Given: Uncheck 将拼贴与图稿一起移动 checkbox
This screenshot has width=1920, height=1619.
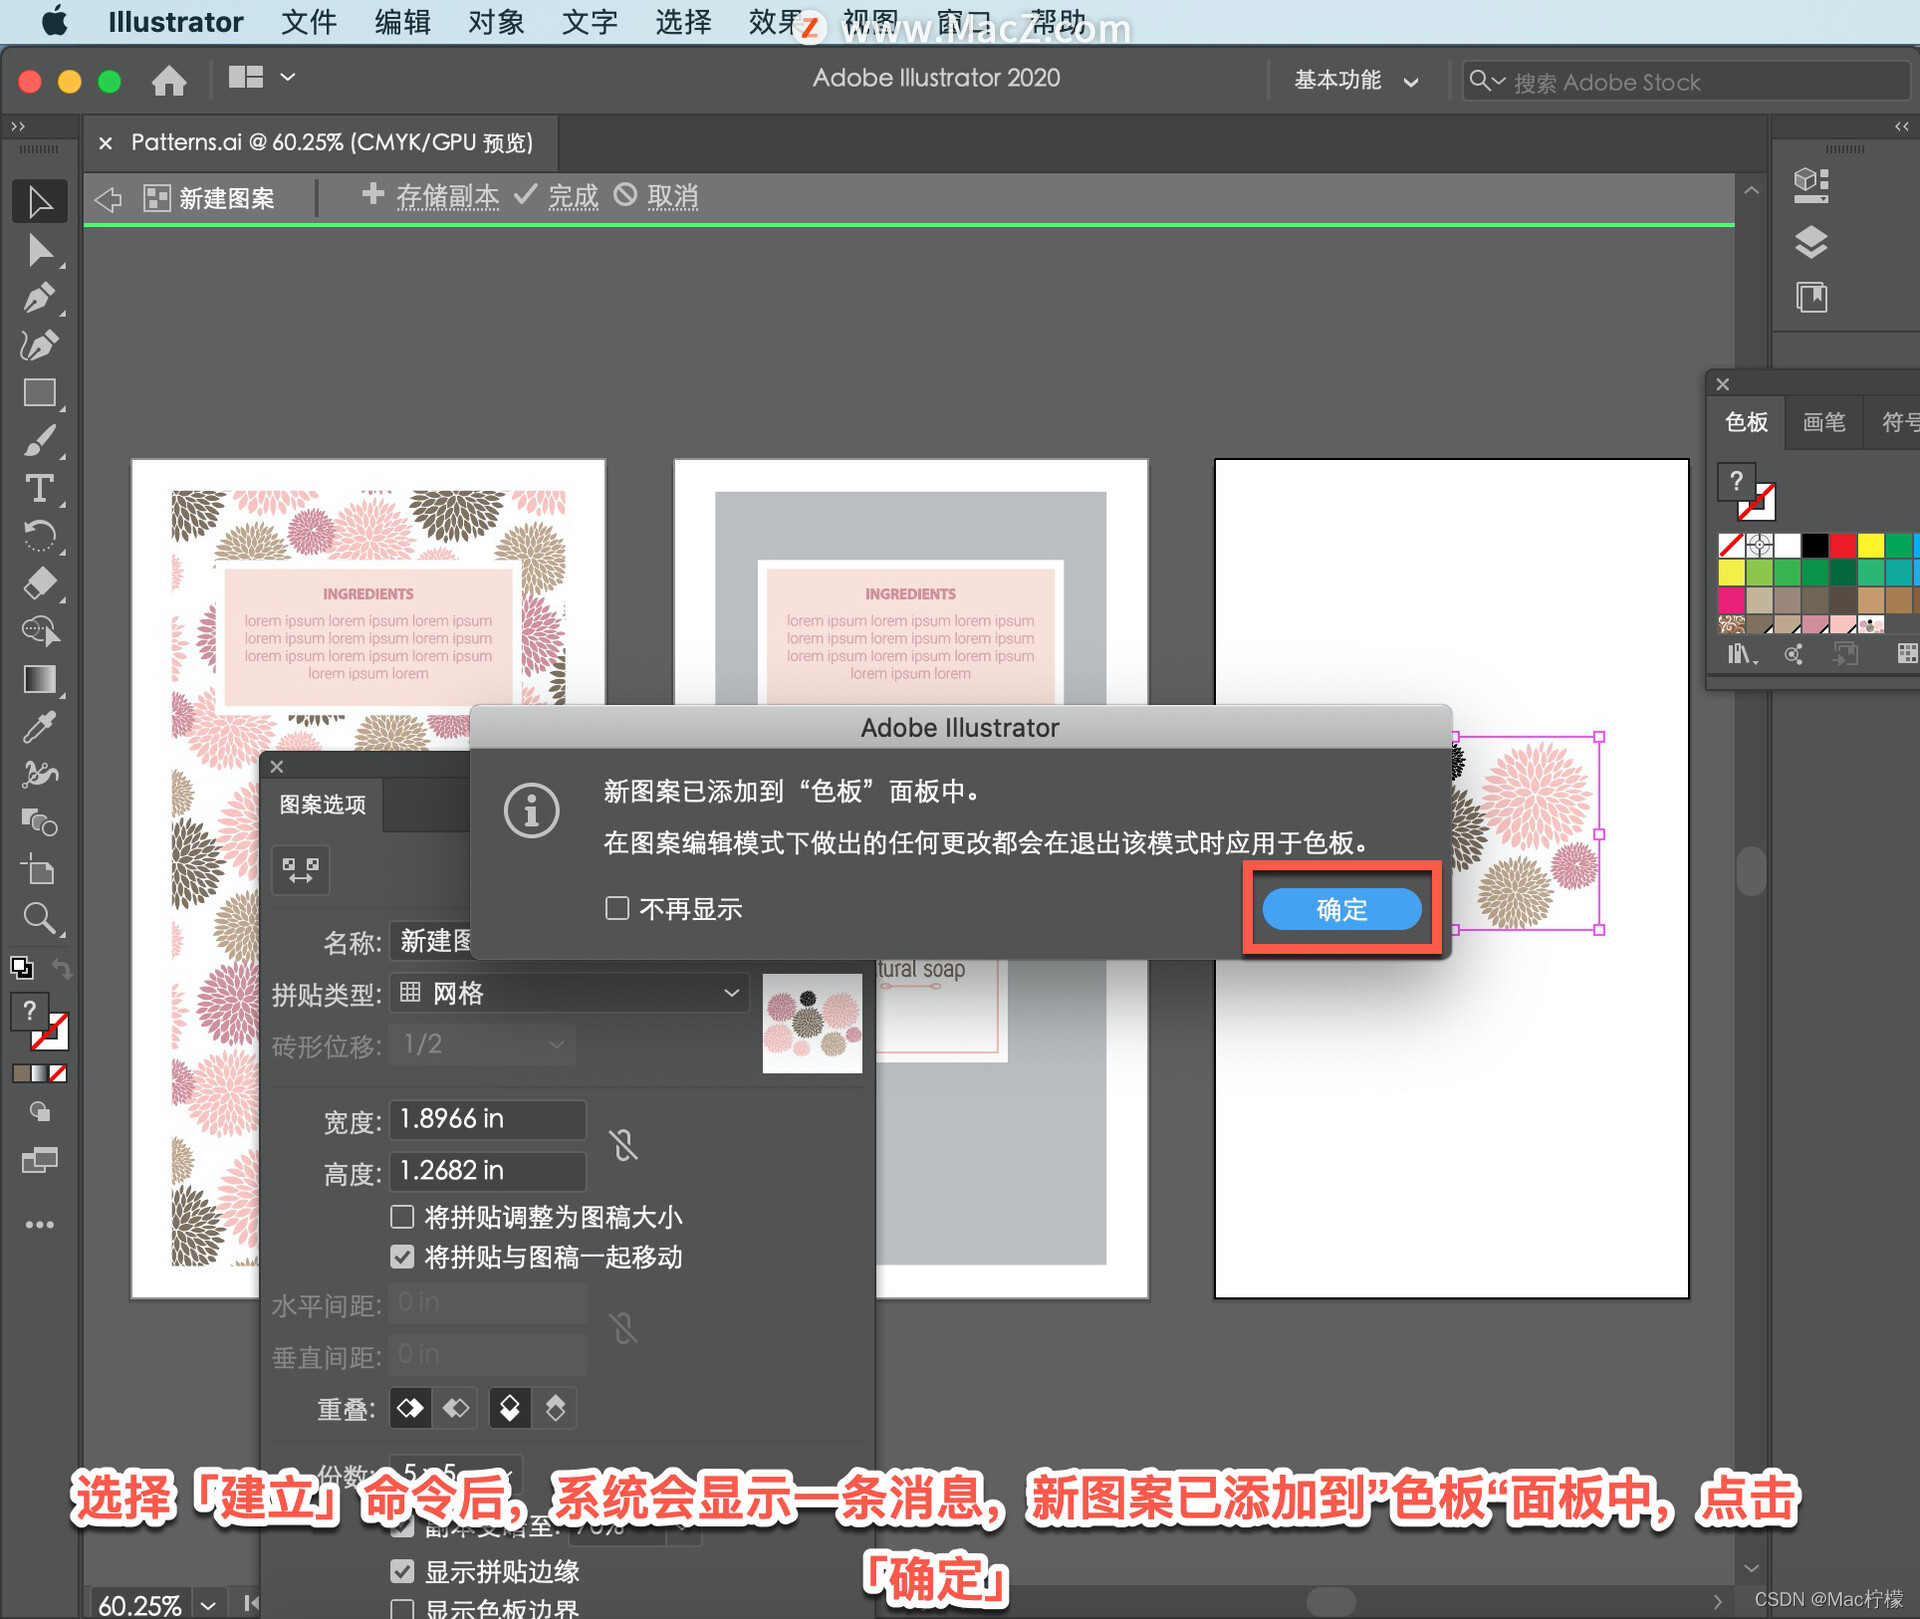Looking at the screenshot, I should coord(402,1256).
